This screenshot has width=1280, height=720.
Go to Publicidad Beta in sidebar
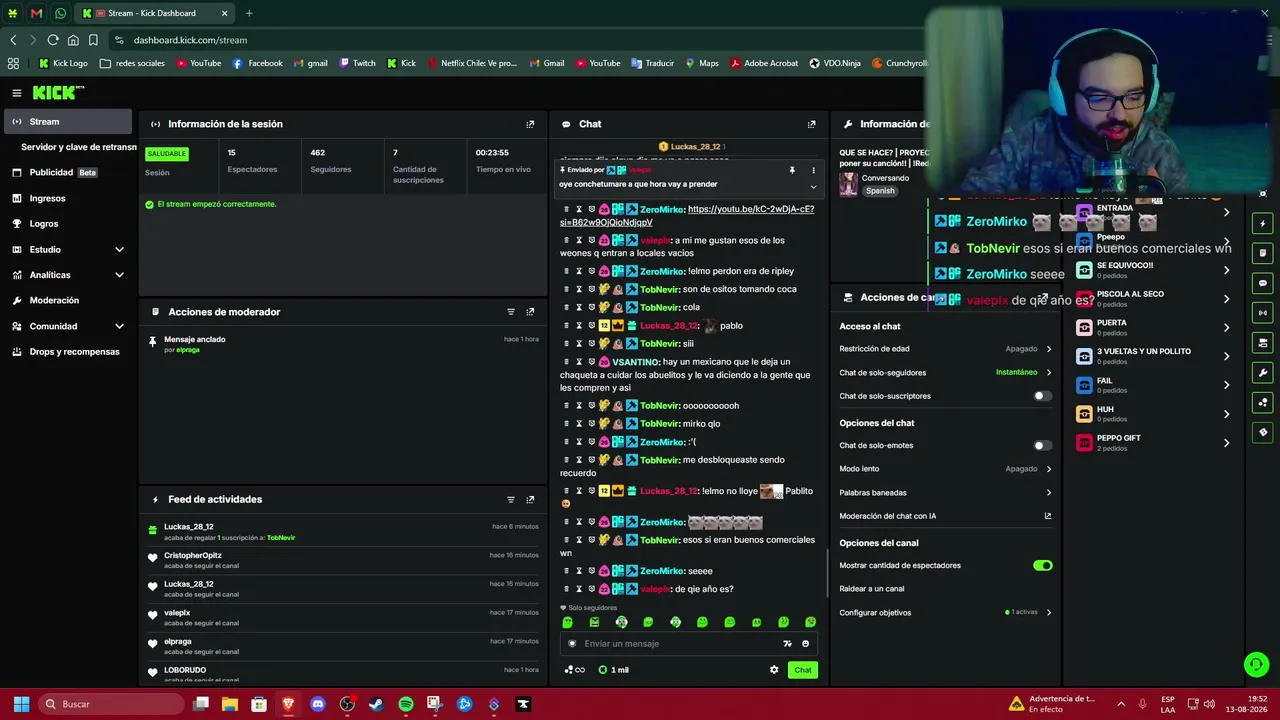(x=66, y=173)
